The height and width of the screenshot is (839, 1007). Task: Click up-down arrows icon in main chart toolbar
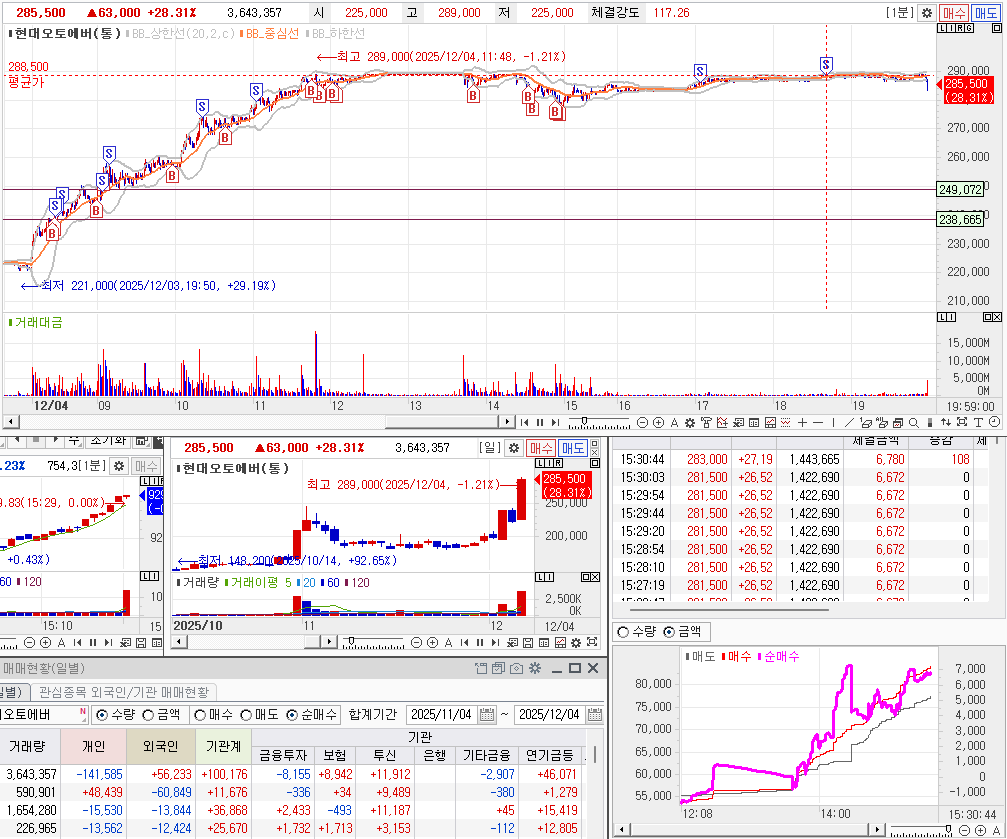(945, 423)
